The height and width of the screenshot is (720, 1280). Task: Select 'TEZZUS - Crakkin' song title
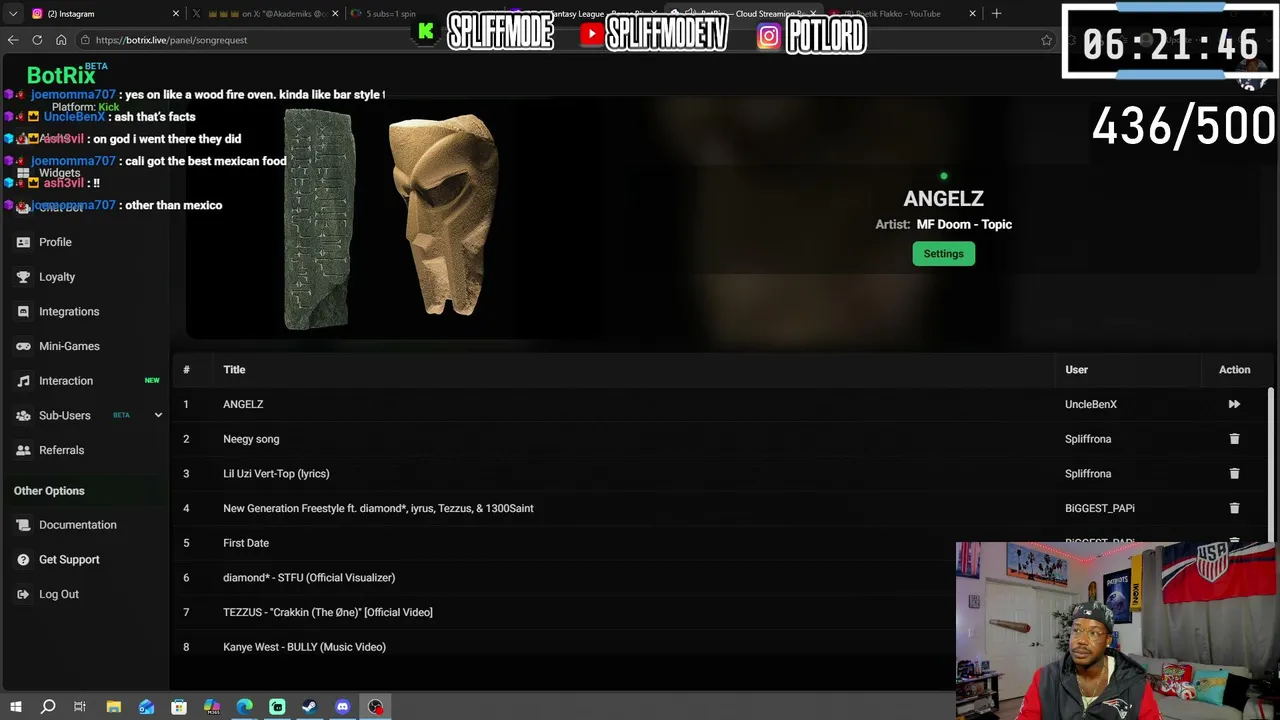[x=328, y=612]
